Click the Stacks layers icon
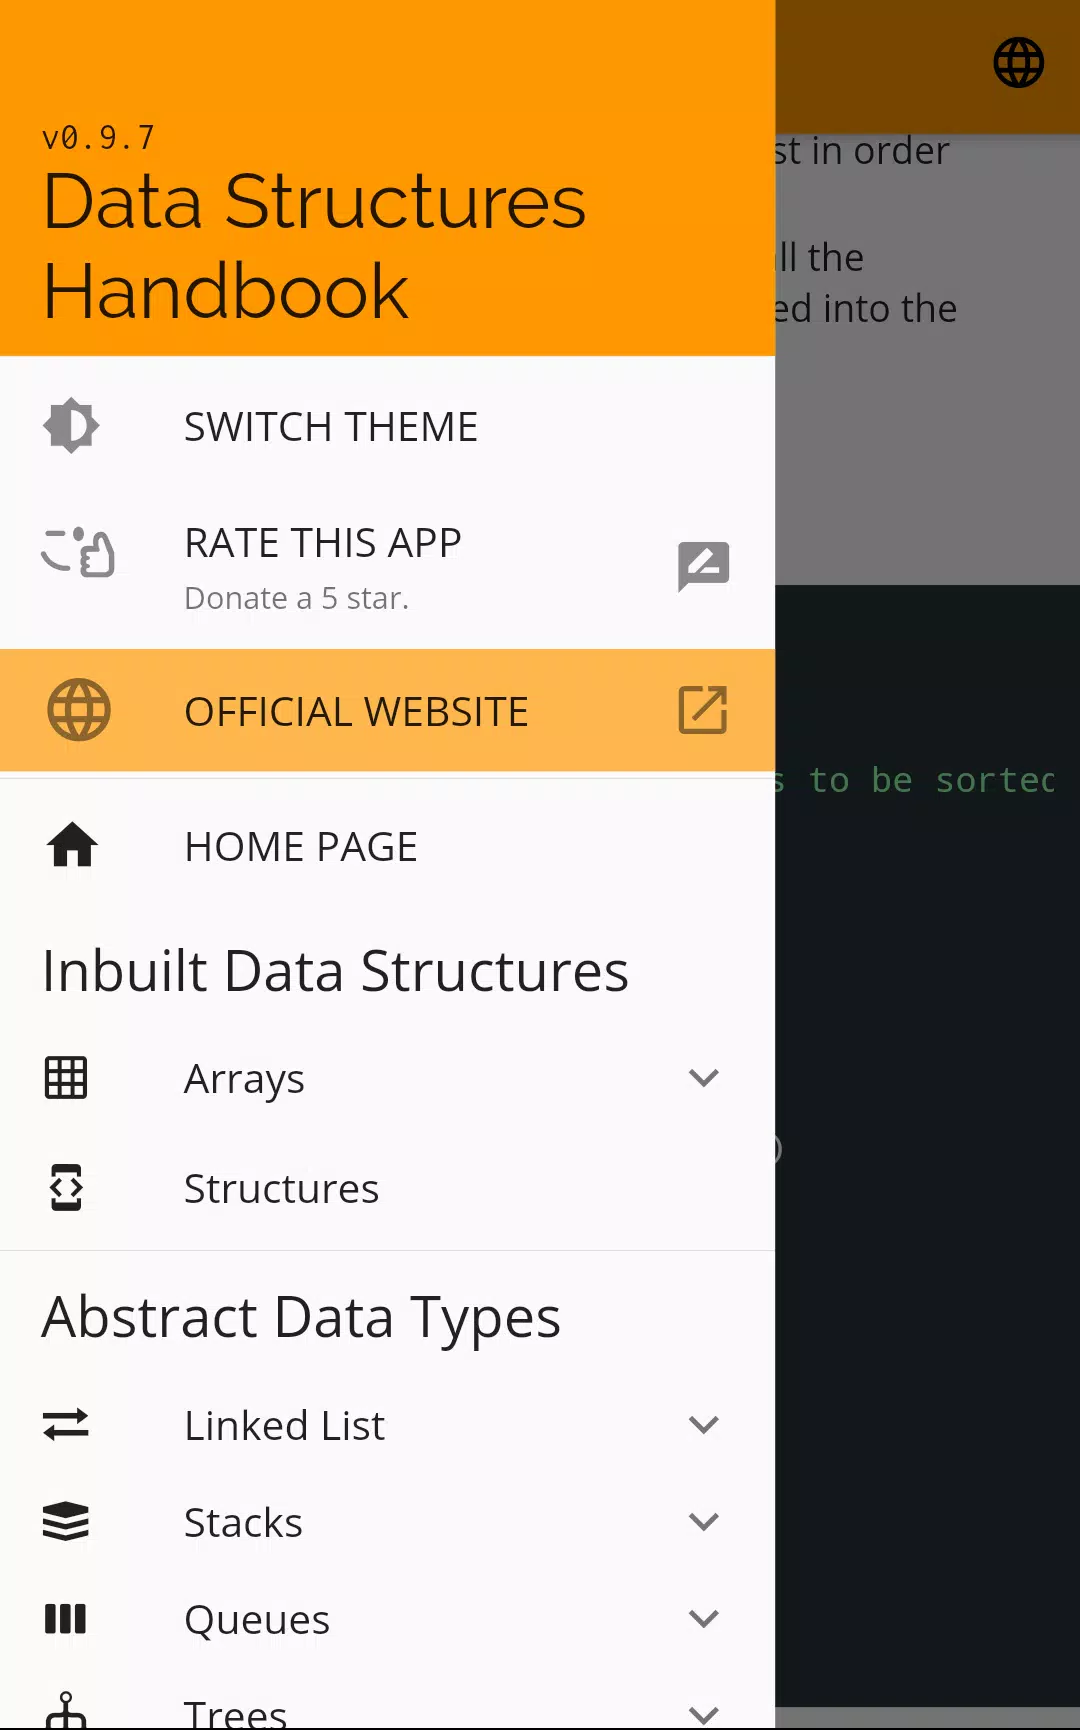This screenshot has width=1080, height=1730. tap(66, 1521)
